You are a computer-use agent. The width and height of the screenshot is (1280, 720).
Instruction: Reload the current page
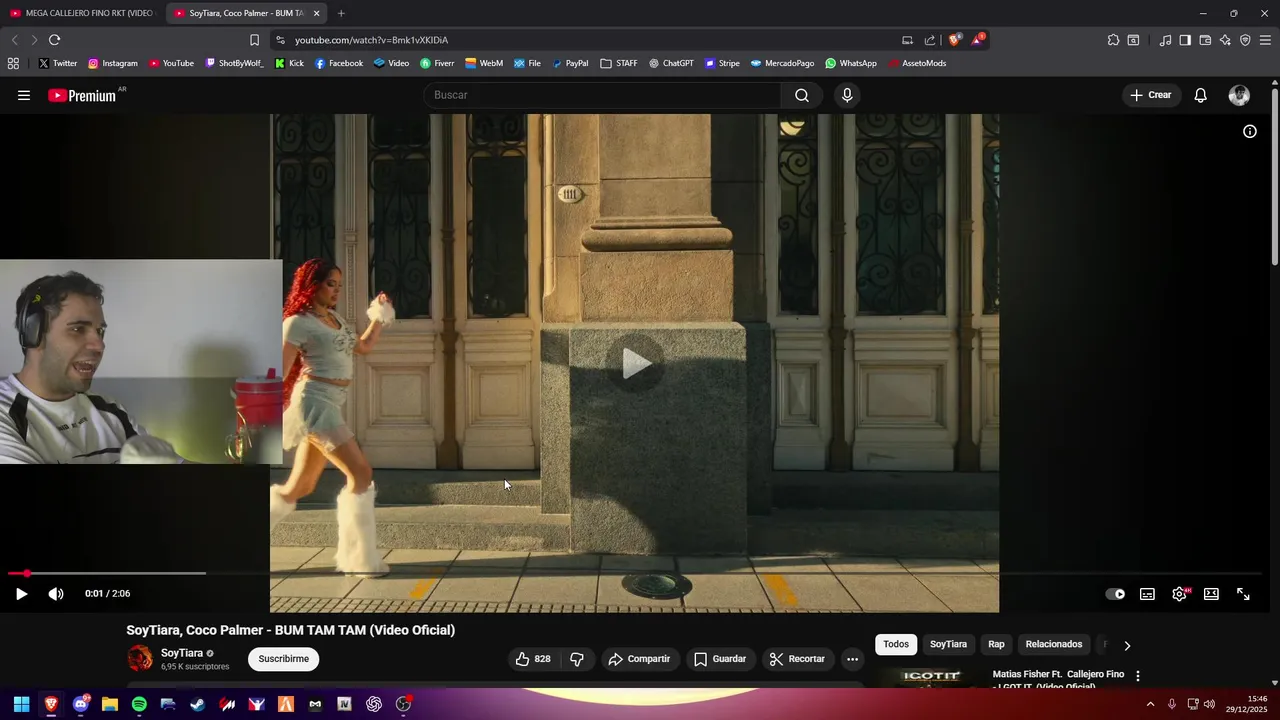(x=54, y=40)
